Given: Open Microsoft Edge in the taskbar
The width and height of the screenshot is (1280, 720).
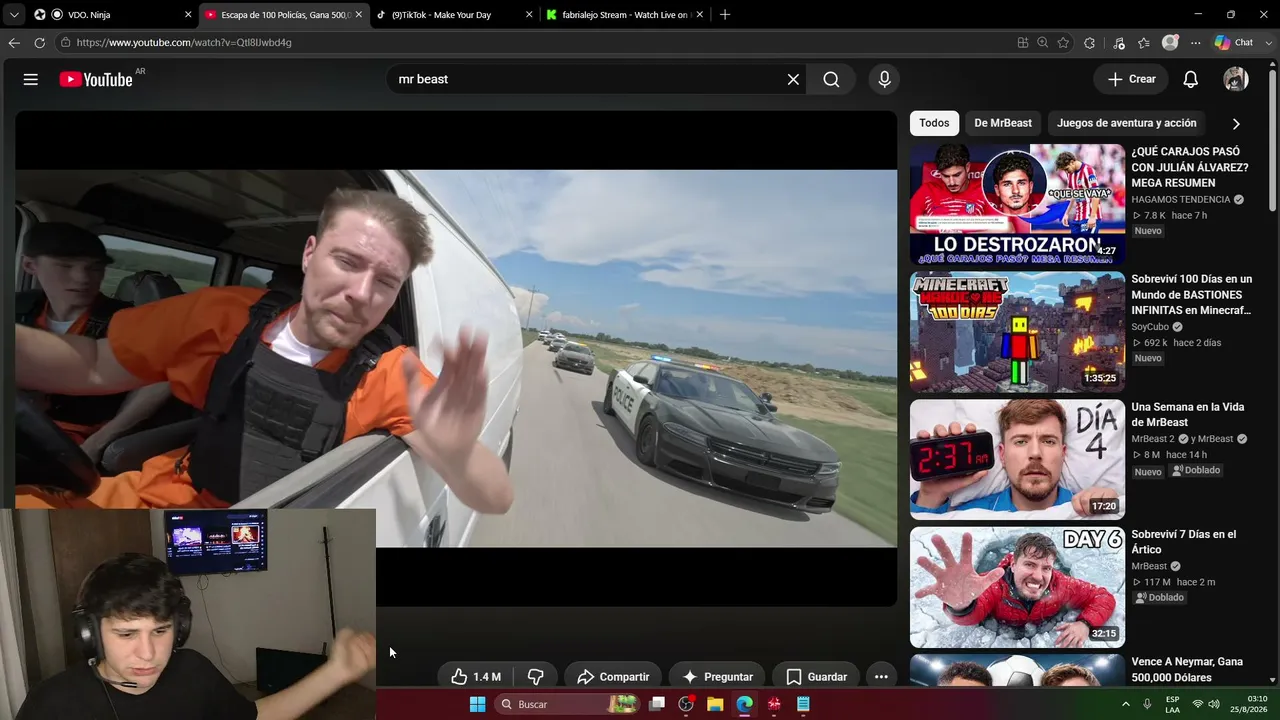Looking at the screenshot, I should click(744, 704).
